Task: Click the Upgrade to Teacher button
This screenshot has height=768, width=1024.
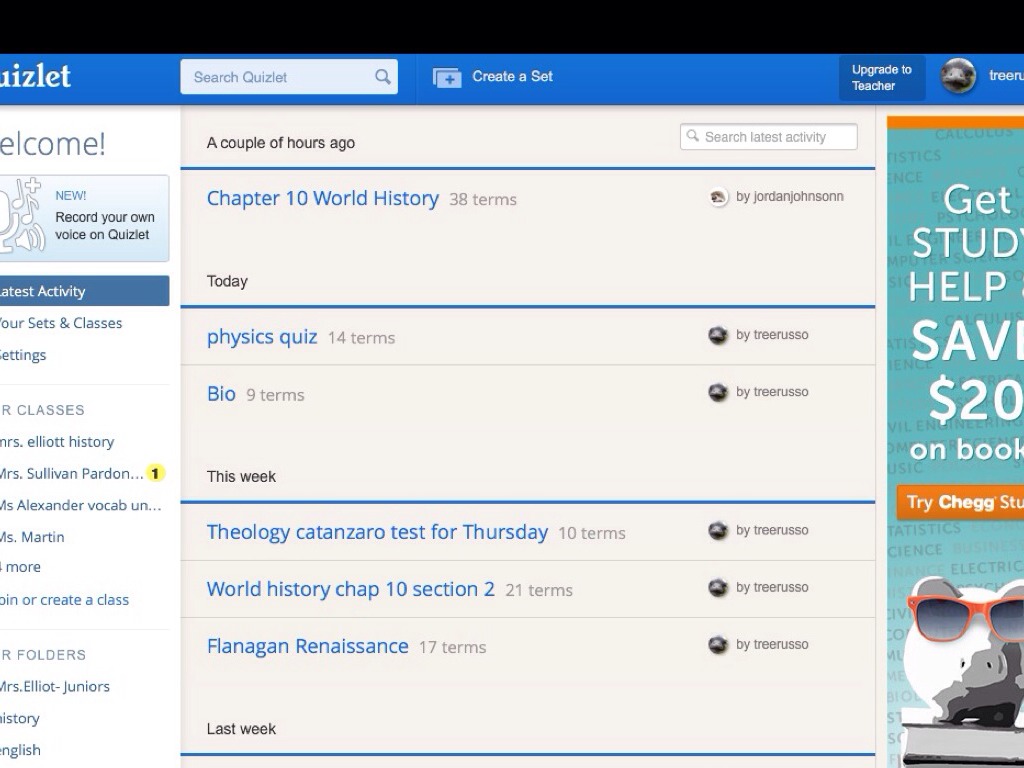Action: [881, 78]
